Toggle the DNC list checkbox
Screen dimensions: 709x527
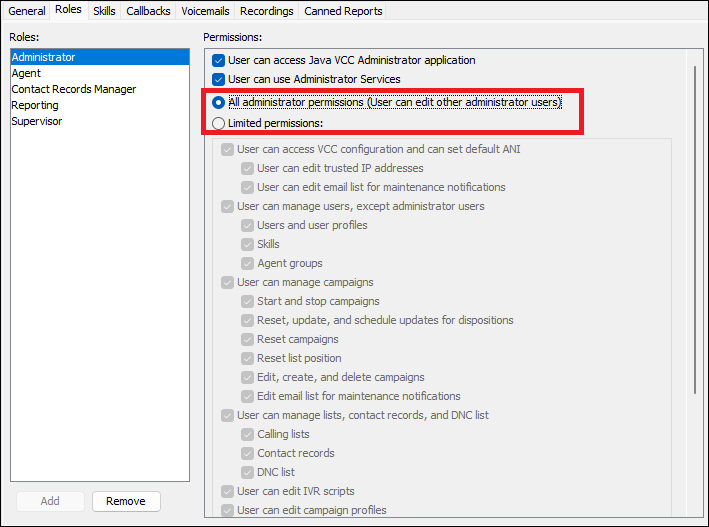click(x=247, y=472)
